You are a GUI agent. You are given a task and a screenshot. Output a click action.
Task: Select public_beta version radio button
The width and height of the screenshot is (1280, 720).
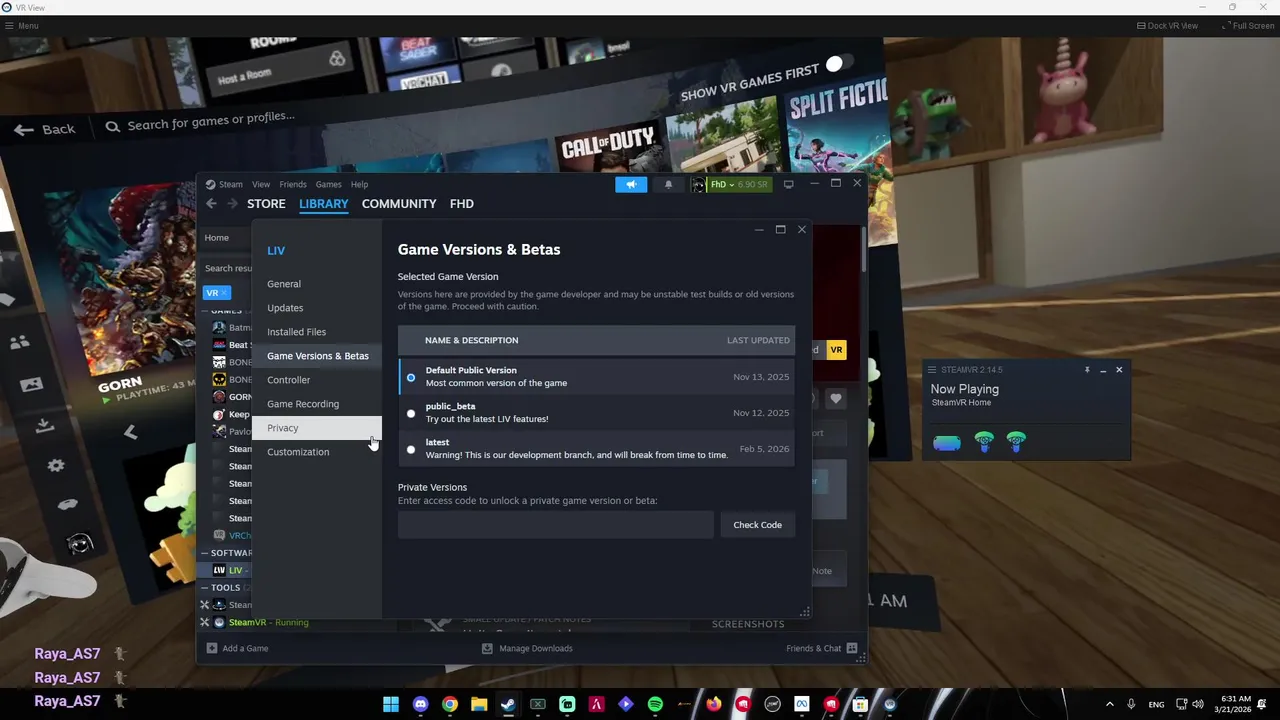pos(411,413)
